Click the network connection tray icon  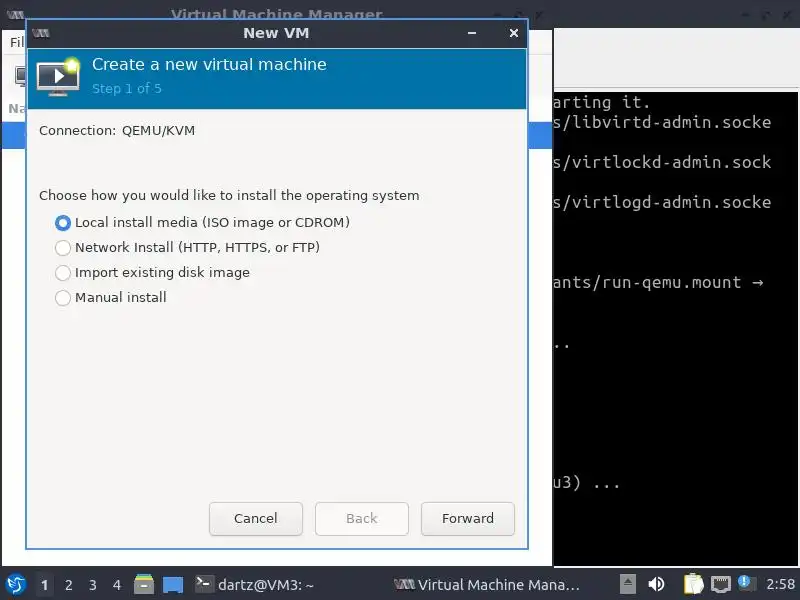coord(721,584)
